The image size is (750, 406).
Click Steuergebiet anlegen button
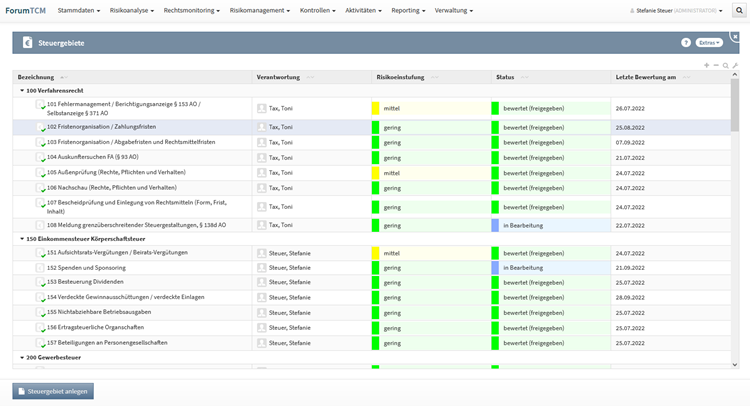click(53, 391)
